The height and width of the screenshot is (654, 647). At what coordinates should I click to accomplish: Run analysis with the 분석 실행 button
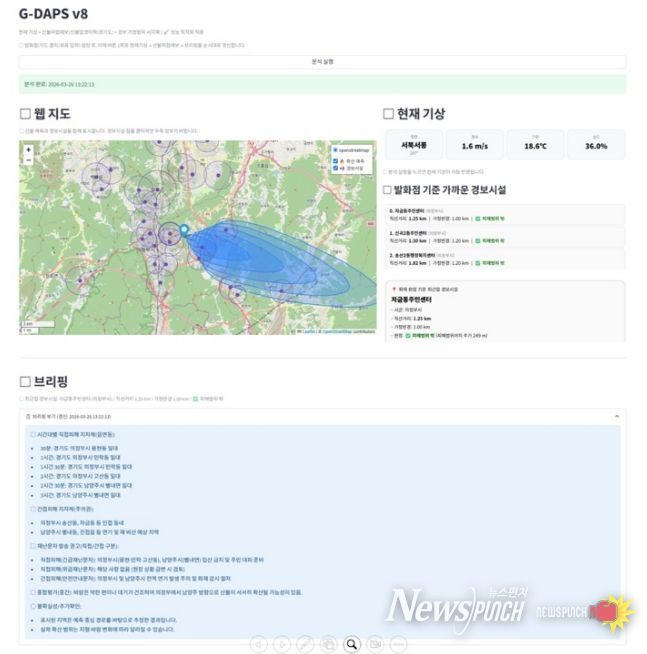322,61
